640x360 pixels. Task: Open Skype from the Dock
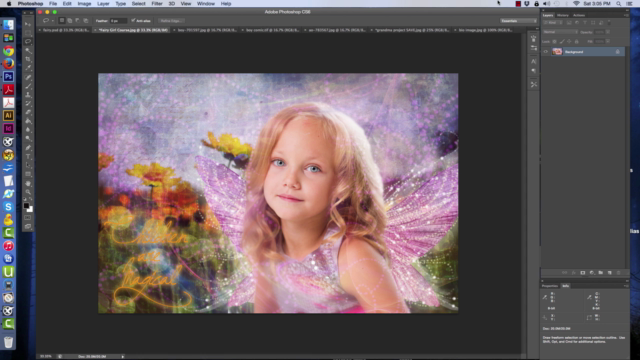click(8, 207)
